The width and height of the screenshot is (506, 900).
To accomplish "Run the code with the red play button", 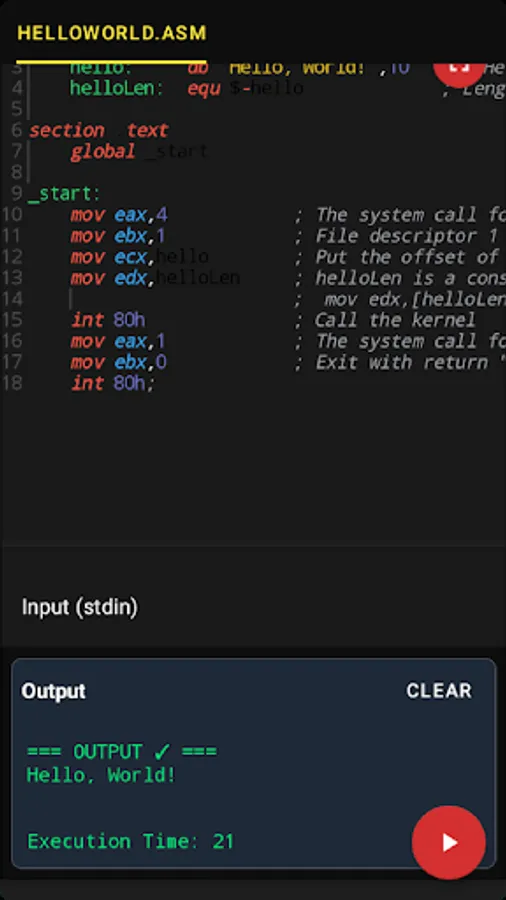I will pyautogui.click(x=449, y=842).
